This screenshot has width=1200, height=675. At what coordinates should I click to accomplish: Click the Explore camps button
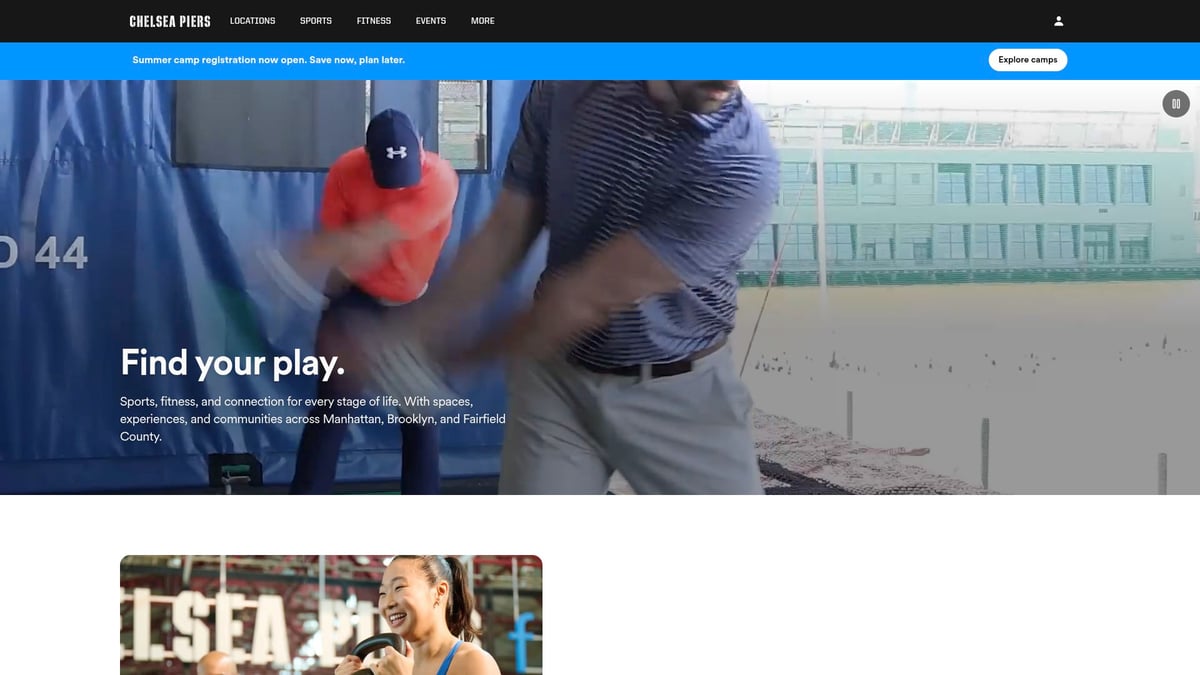click(x=1028, y=60)
